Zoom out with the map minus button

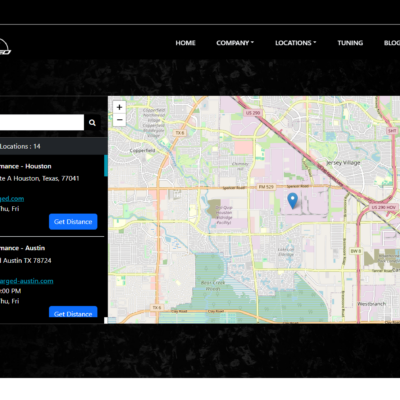pyautogui.click(x=119, y=120)
